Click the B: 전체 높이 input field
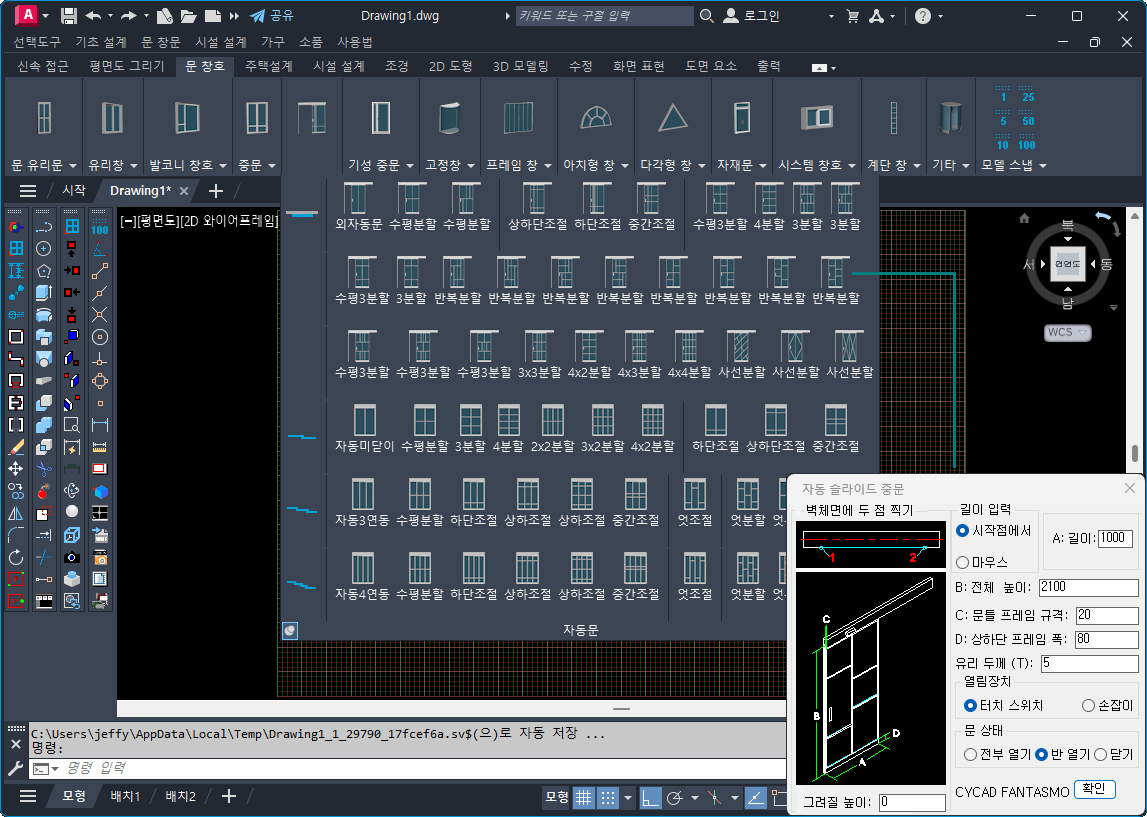 tap(1088, 588)
